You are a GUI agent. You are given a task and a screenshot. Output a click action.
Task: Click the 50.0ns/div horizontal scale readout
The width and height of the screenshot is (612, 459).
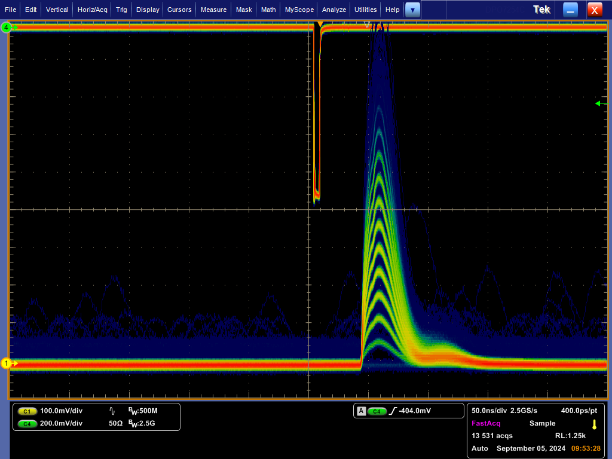coord(490,411)
